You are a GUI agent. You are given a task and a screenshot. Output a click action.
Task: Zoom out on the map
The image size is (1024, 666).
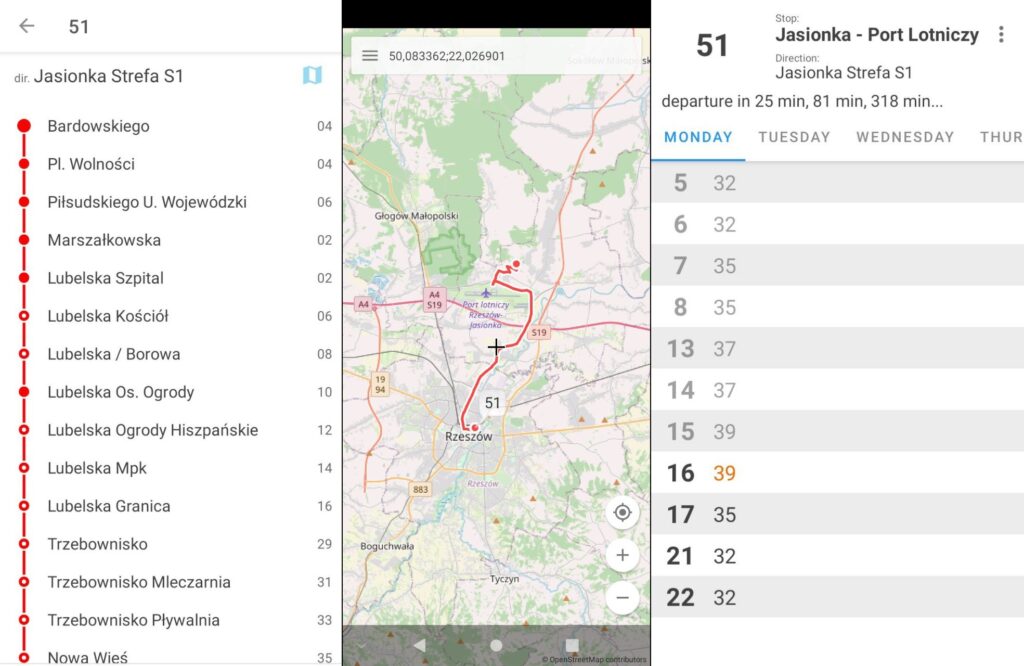[x=622, y=597]
